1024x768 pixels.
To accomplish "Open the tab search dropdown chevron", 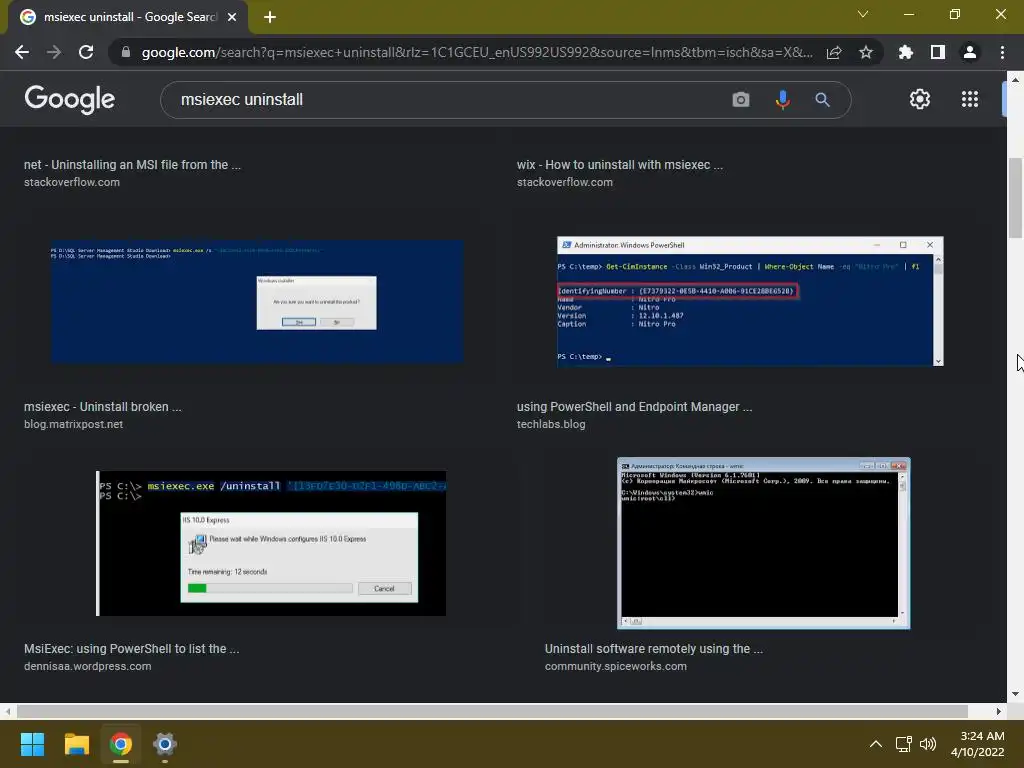I will point(863,14).
